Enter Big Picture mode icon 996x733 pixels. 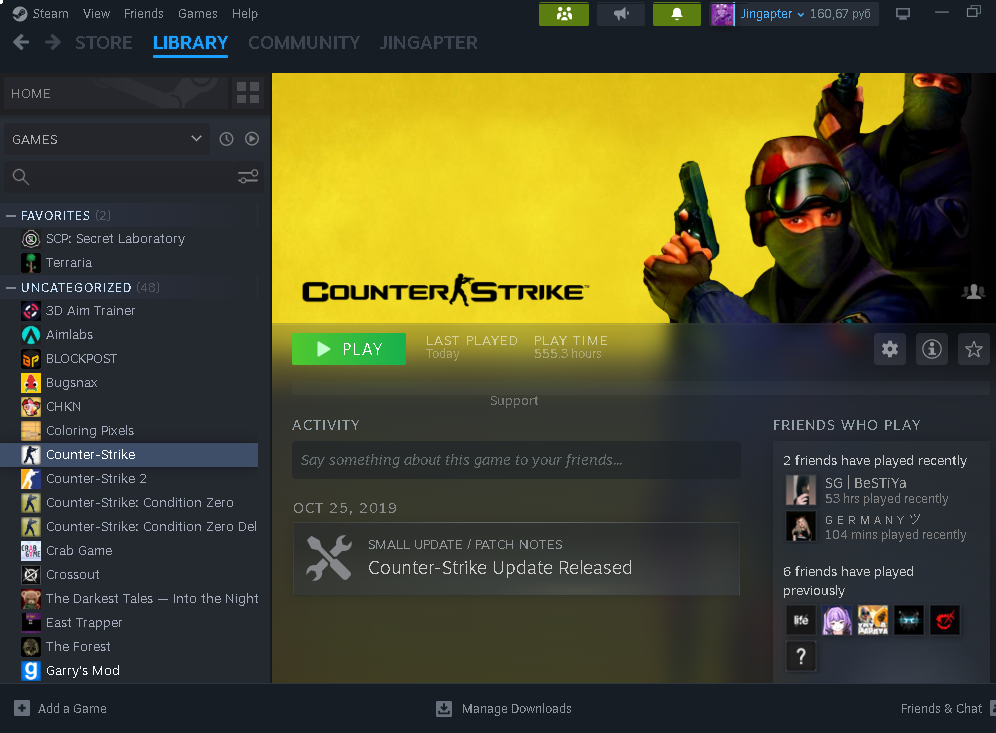point(903,14)
